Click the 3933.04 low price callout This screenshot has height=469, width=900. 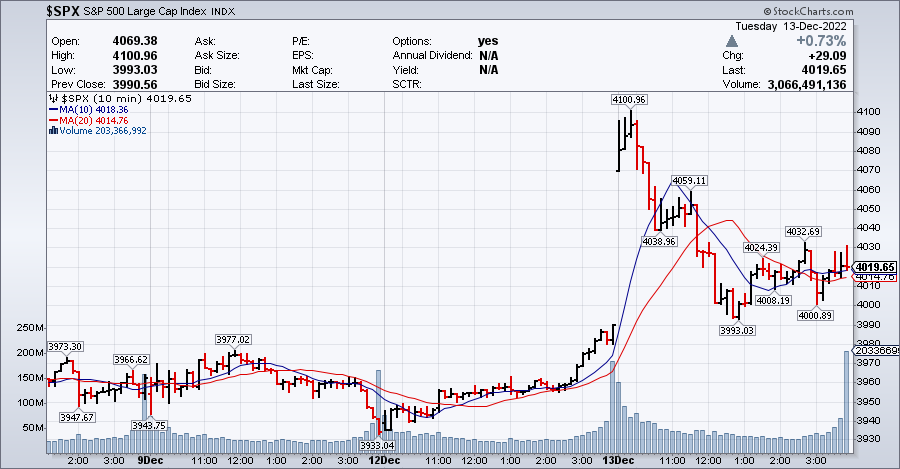(x=376, y=445)
